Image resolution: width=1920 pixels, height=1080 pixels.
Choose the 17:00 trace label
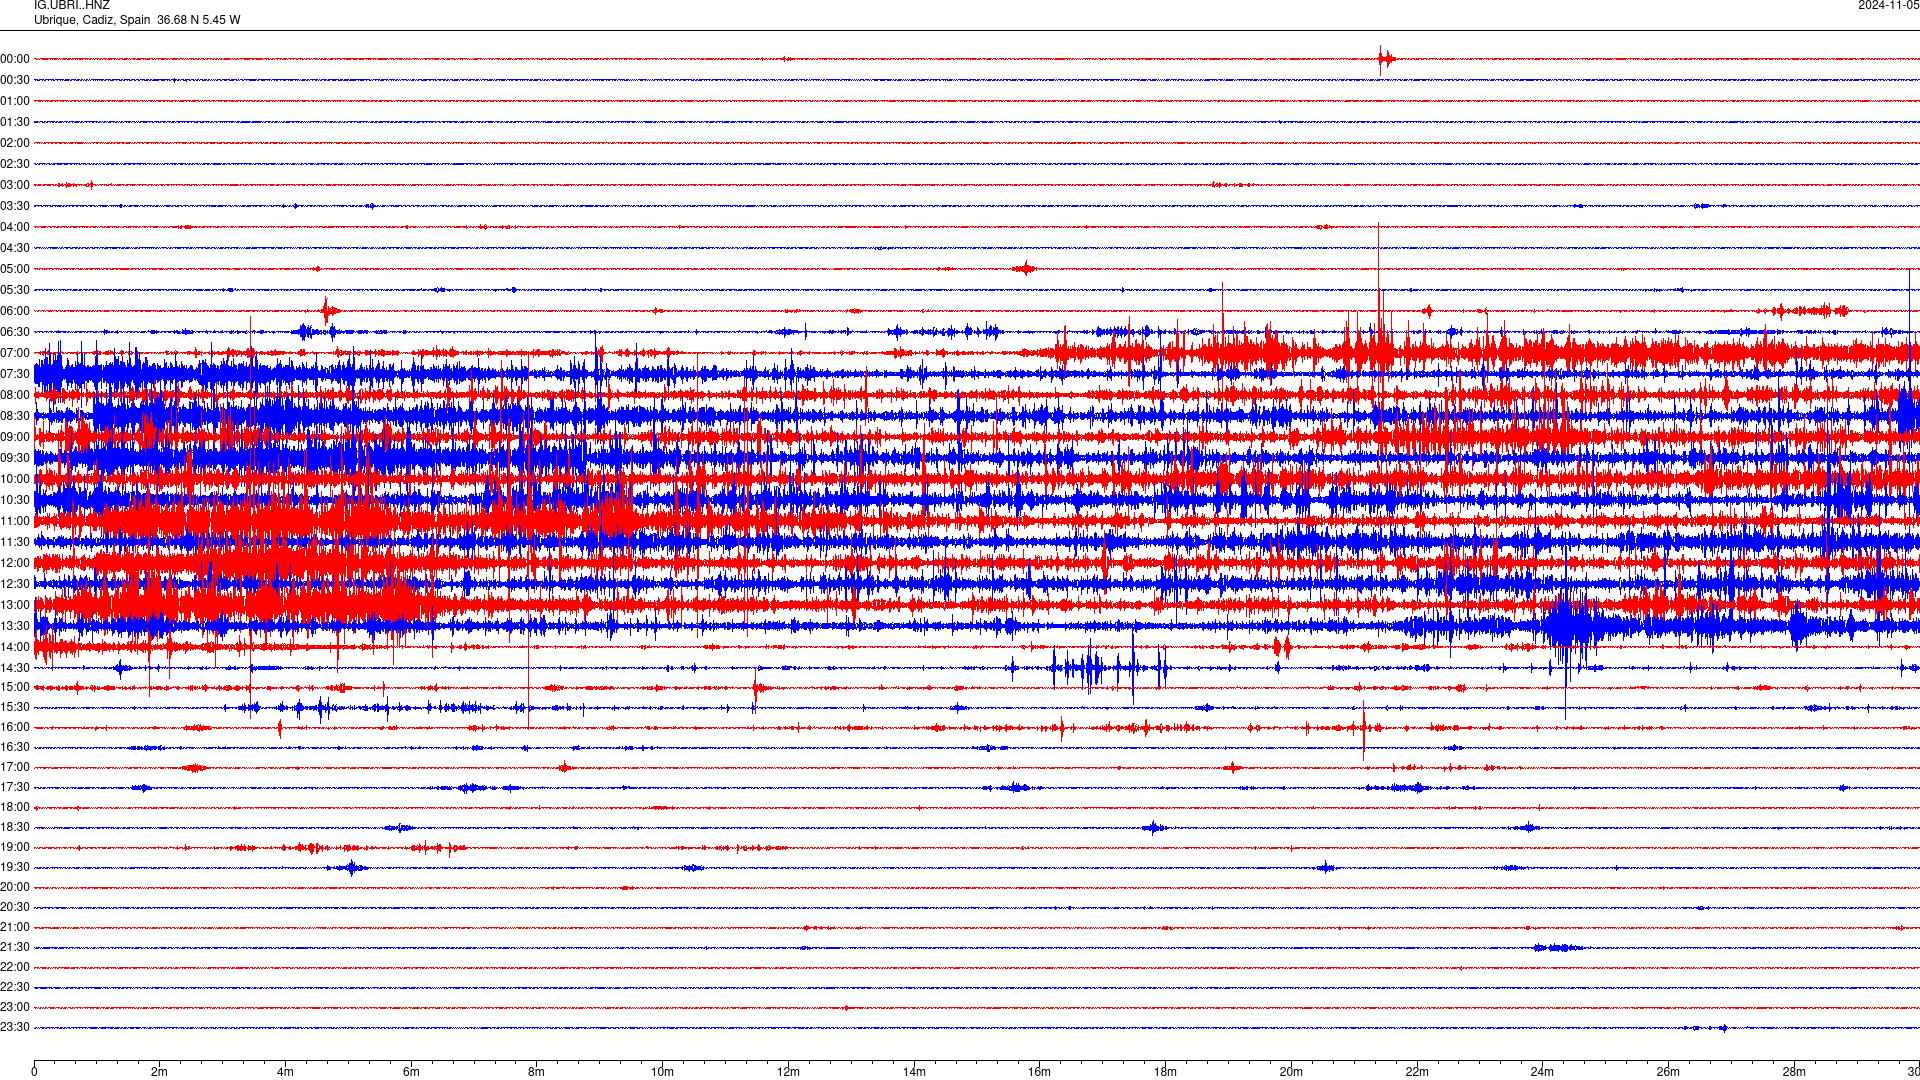coord(15,767)
